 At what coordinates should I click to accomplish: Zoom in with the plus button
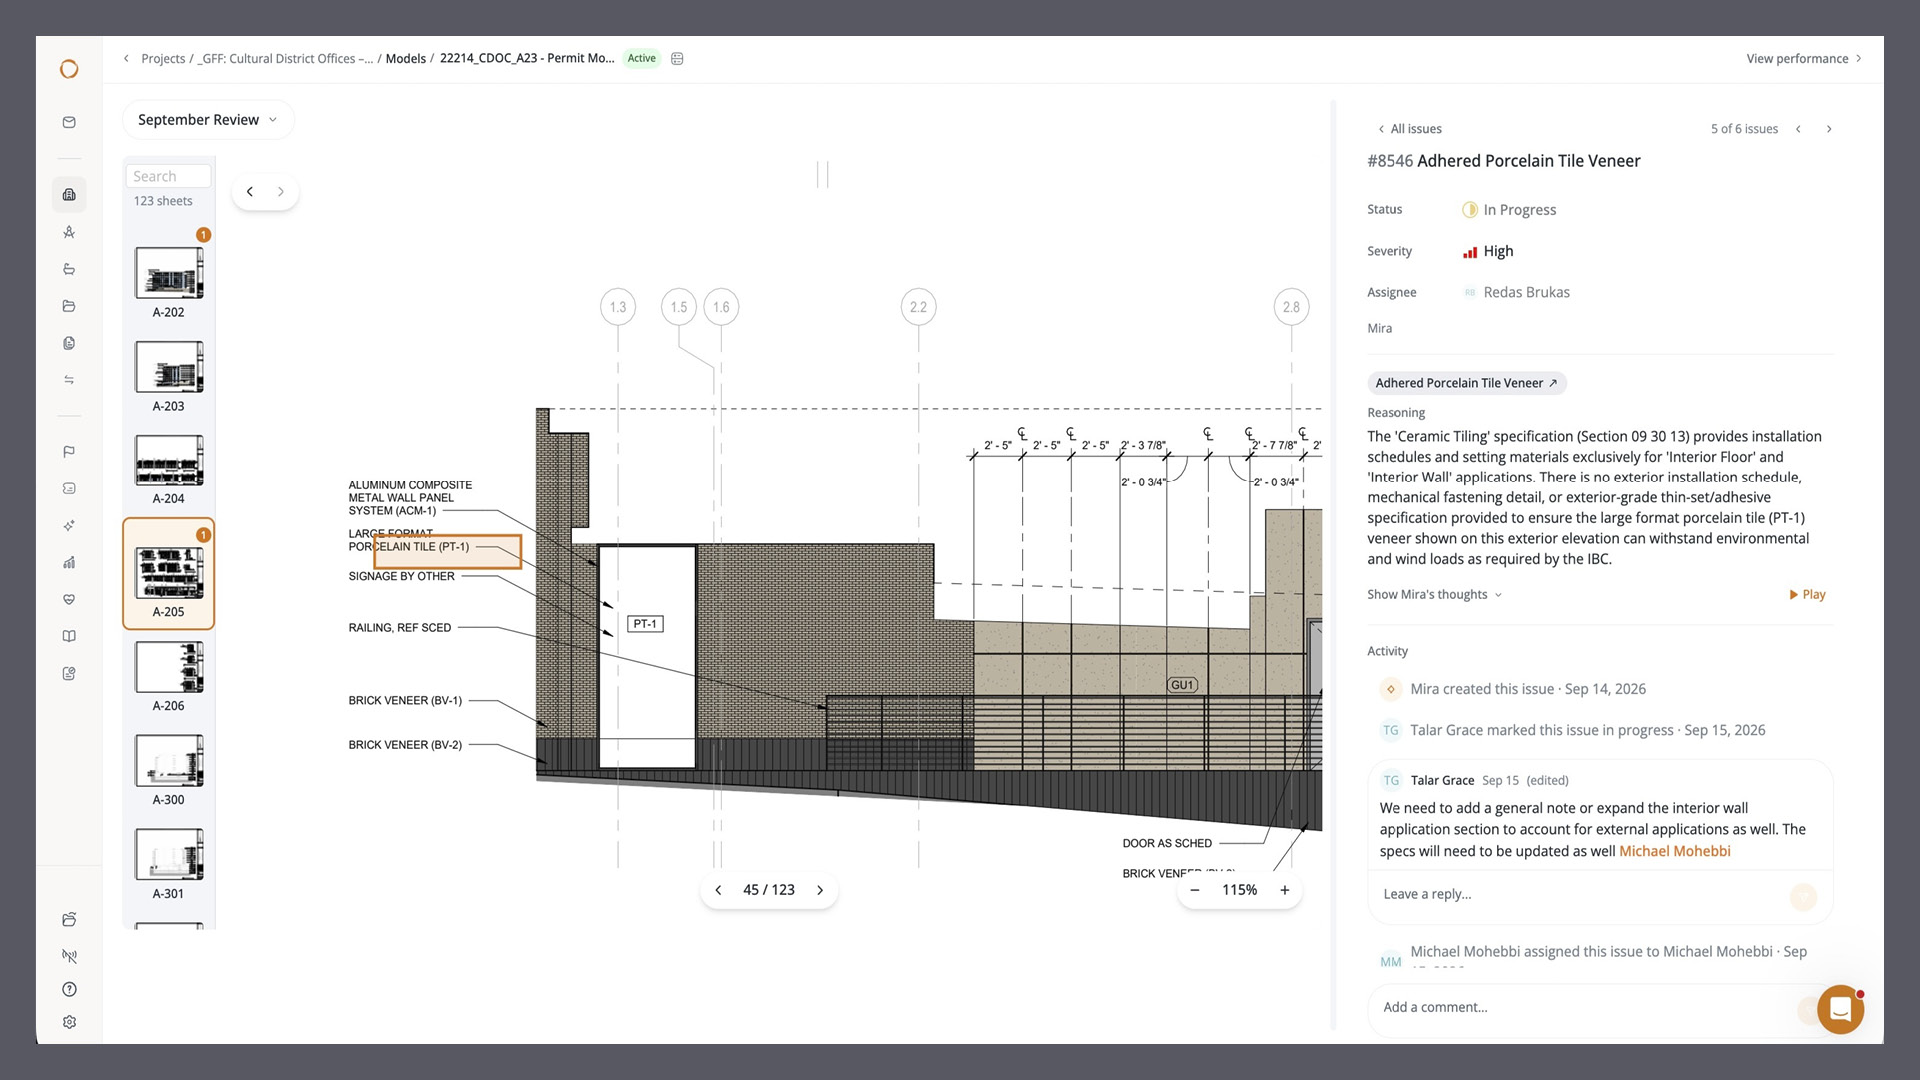(1285, 890)
